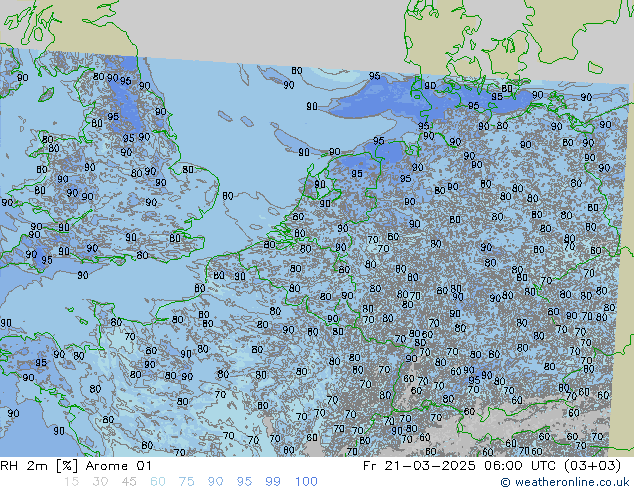Click legend value 45
634x490 pixels.
pos(129,482)
